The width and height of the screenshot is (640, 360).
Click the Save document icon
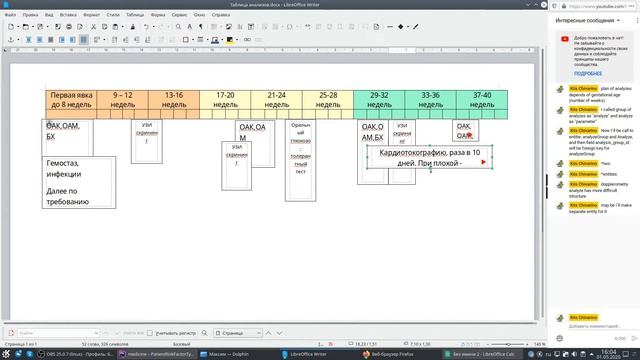point(40,27)
